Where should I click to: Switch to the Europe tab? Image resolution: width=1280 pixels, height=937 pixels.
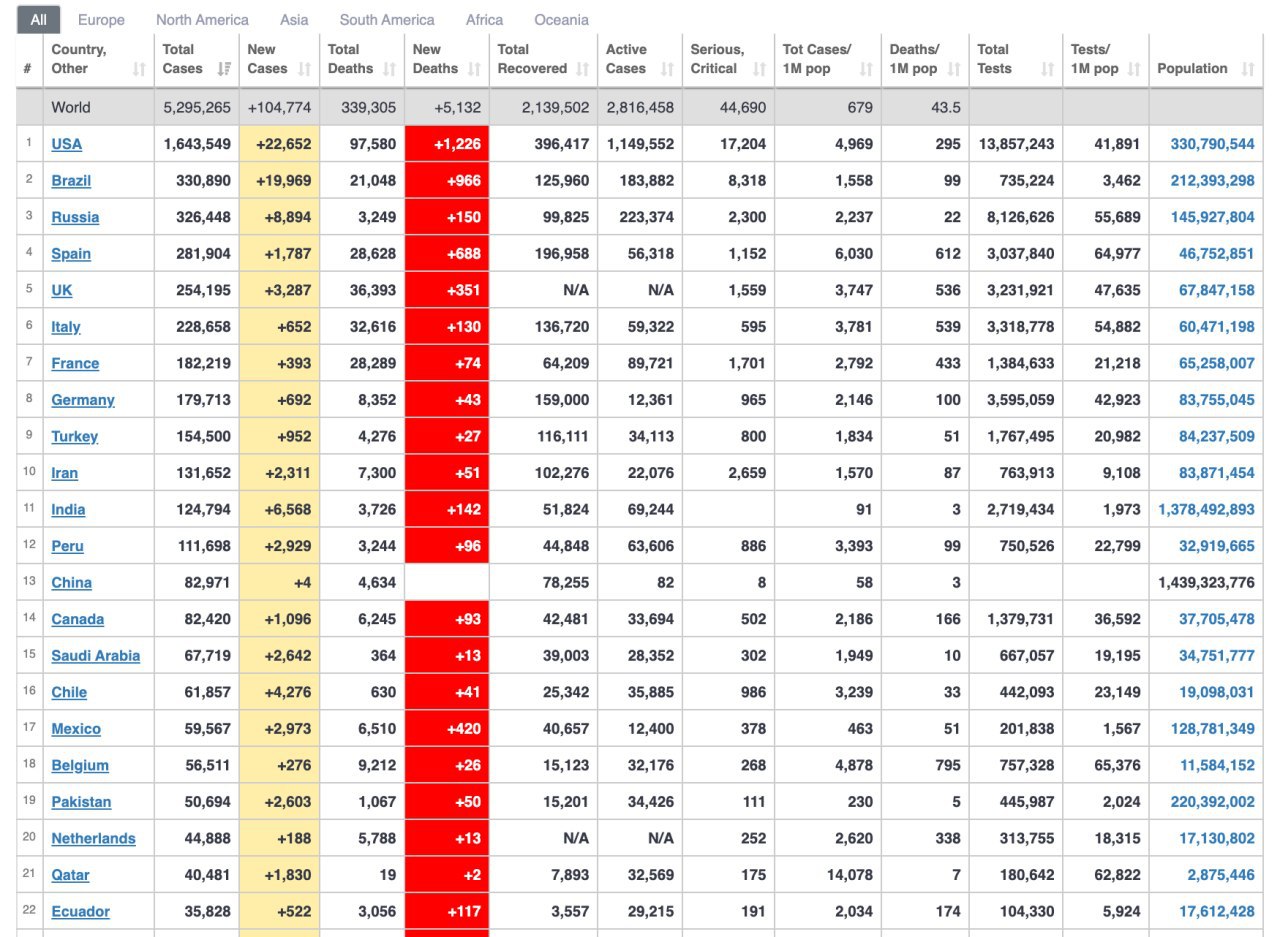(x=101, y=20)
